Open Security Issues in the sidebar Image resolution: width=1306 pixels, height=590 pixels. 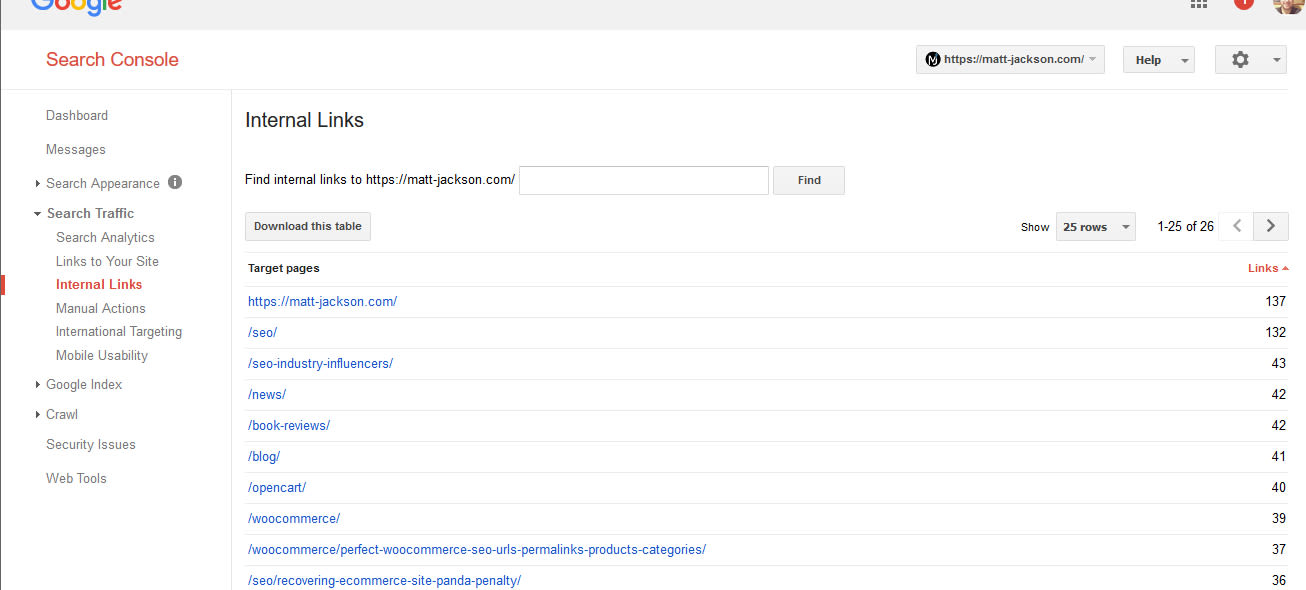click(x=91, y=444)
